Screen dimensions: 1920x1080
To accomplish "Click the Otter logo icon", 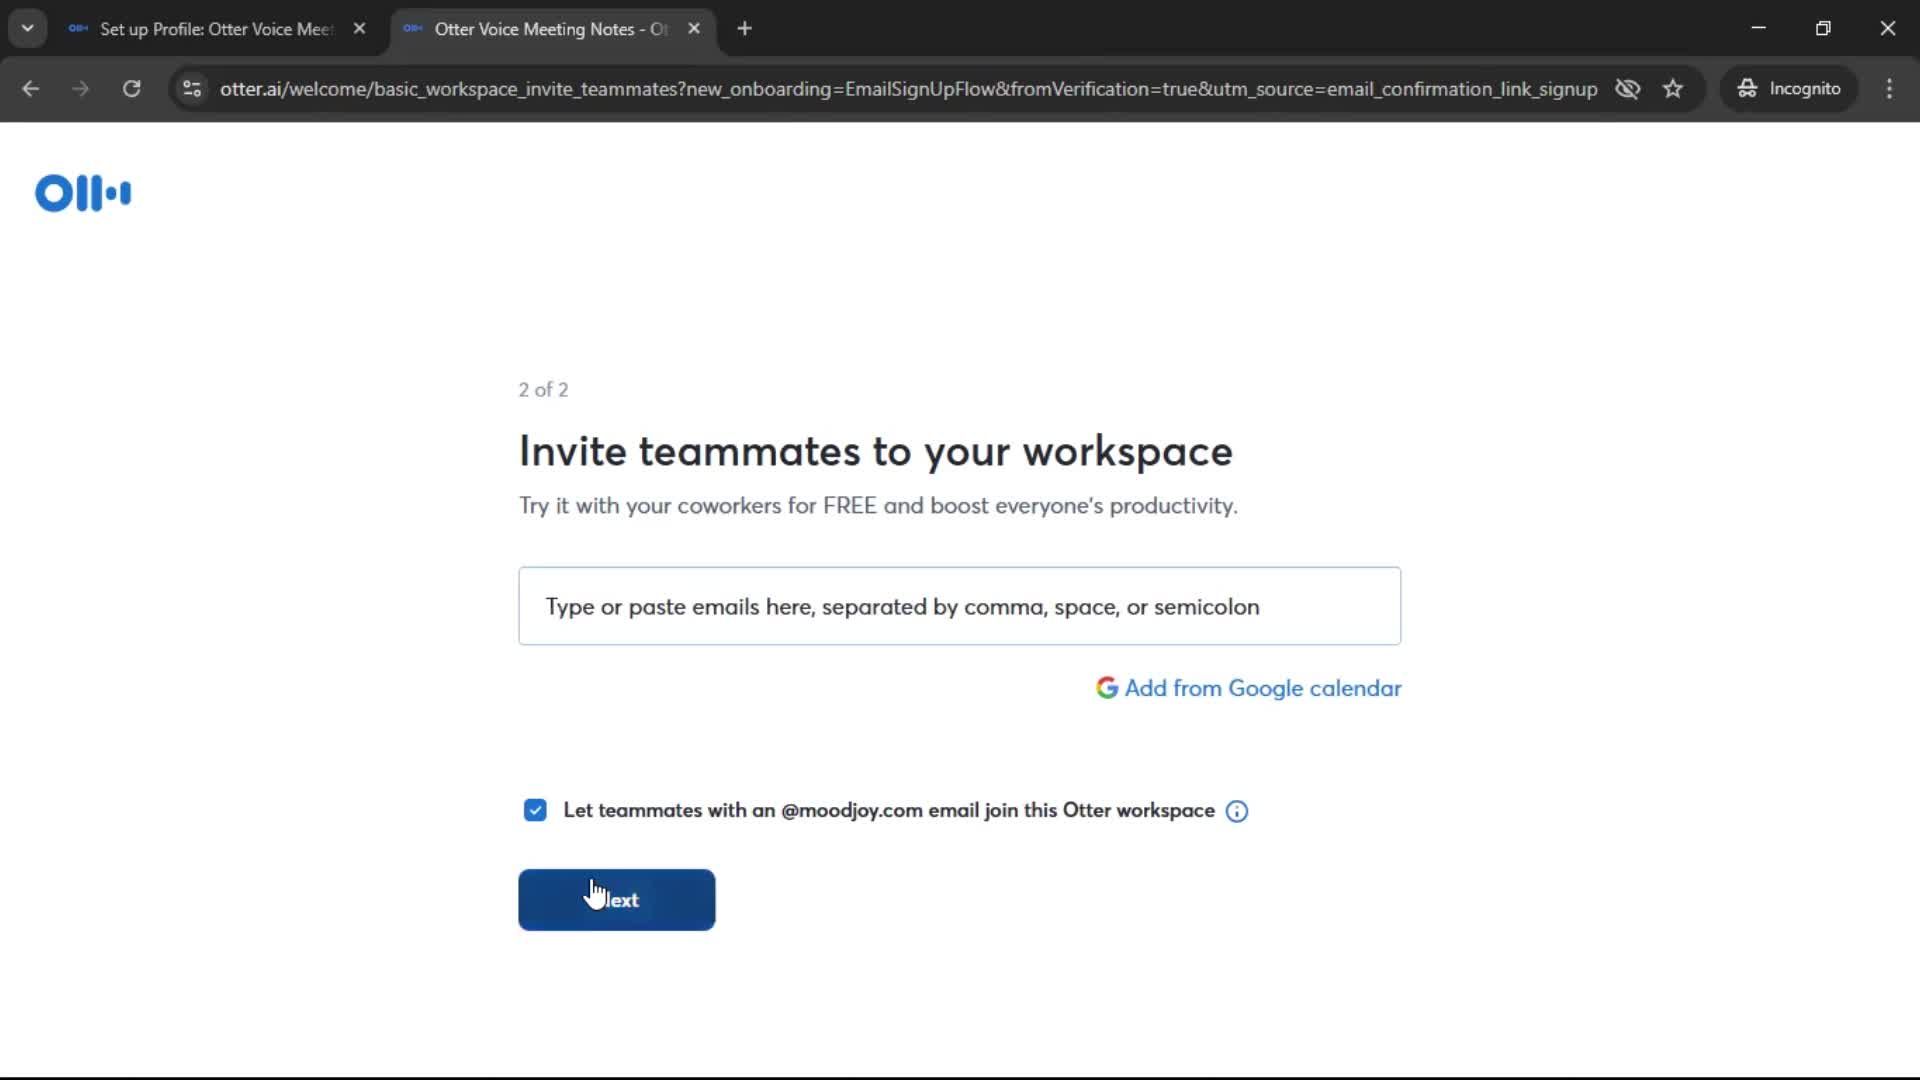I will point(83,193).
